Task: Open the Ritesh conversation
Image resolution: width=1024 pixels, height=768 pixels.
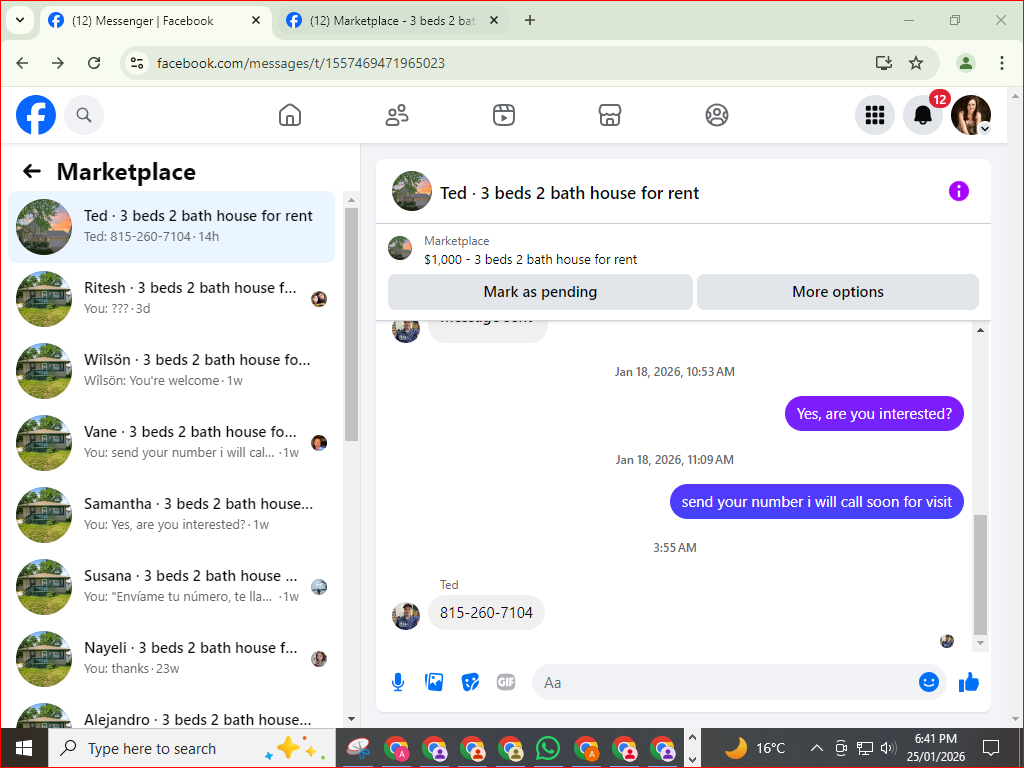Action: tap(171, 298)
